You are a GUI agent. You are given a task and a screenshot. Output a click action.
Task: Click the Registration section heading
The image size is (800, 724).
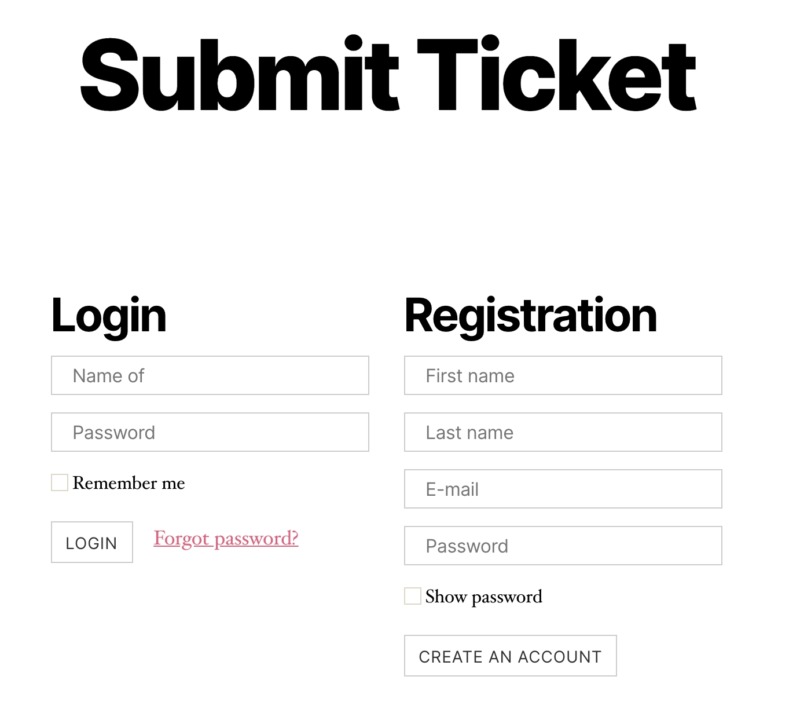528,313
